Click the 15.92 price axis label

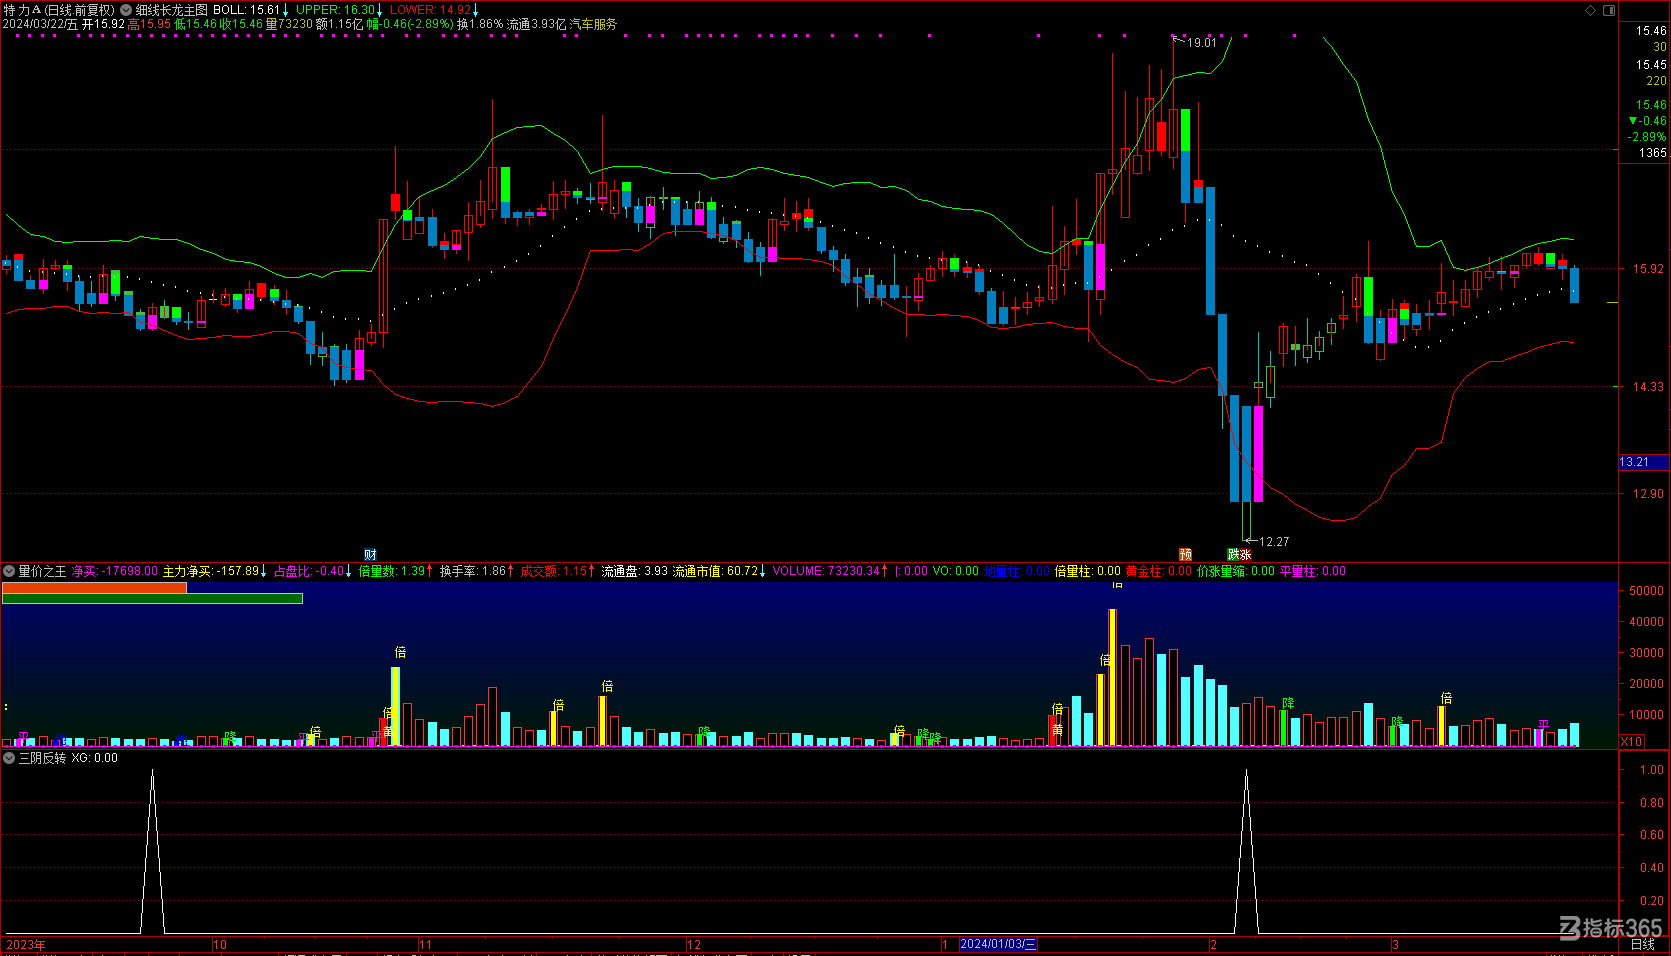coord(1649,269)
